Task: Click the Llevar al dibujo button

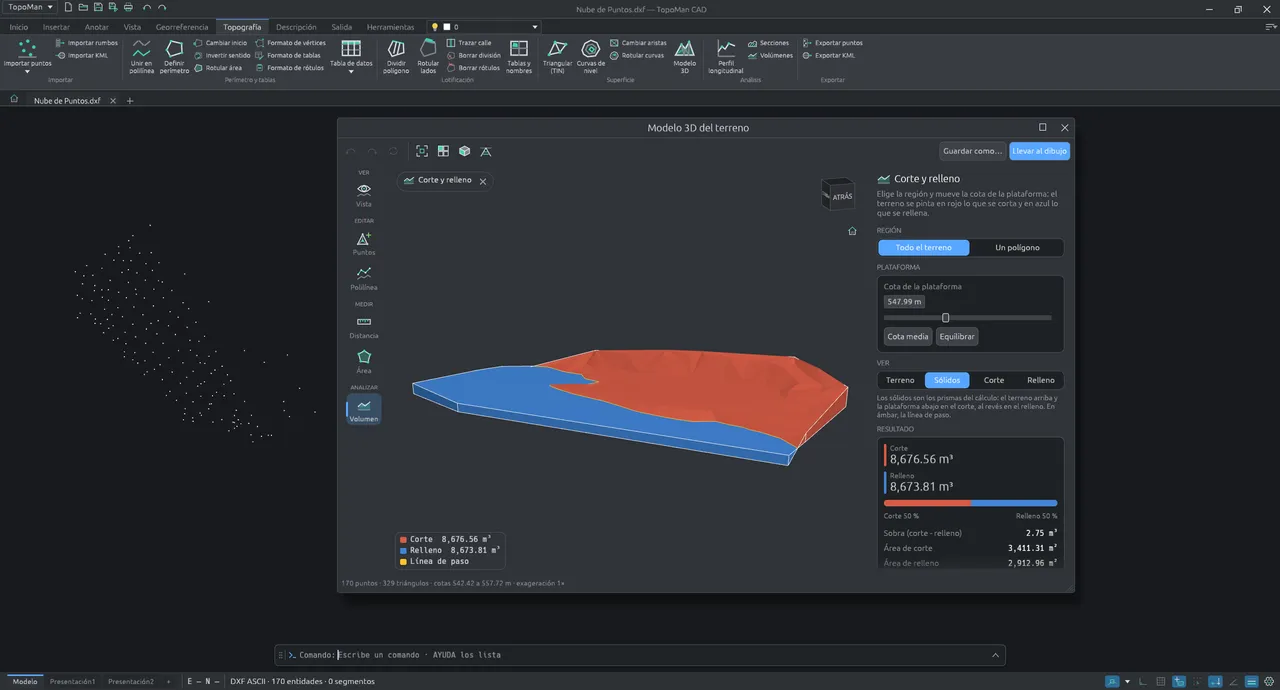Action: point(1040,151)
